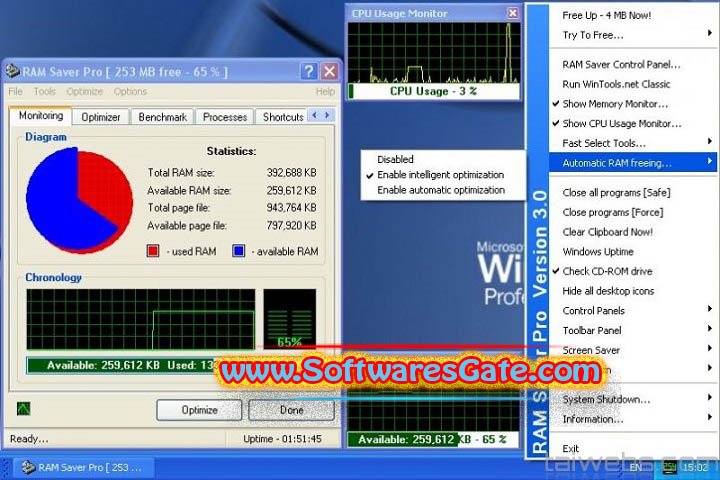This screenshot has width=720, height=480.
Task: Choose Close all programs [Safe]
Action: coord(633,192)
